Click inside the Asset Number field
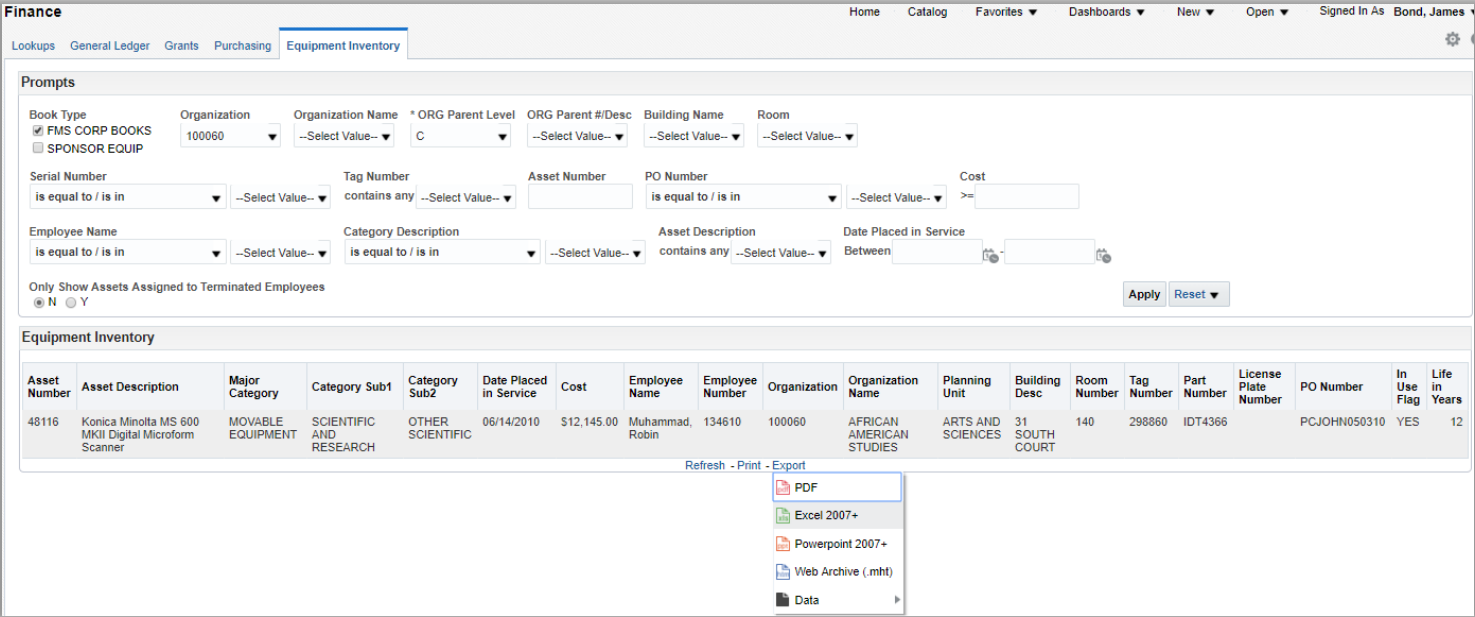This screenshot has height=617, width=1475. pos(580,196)
